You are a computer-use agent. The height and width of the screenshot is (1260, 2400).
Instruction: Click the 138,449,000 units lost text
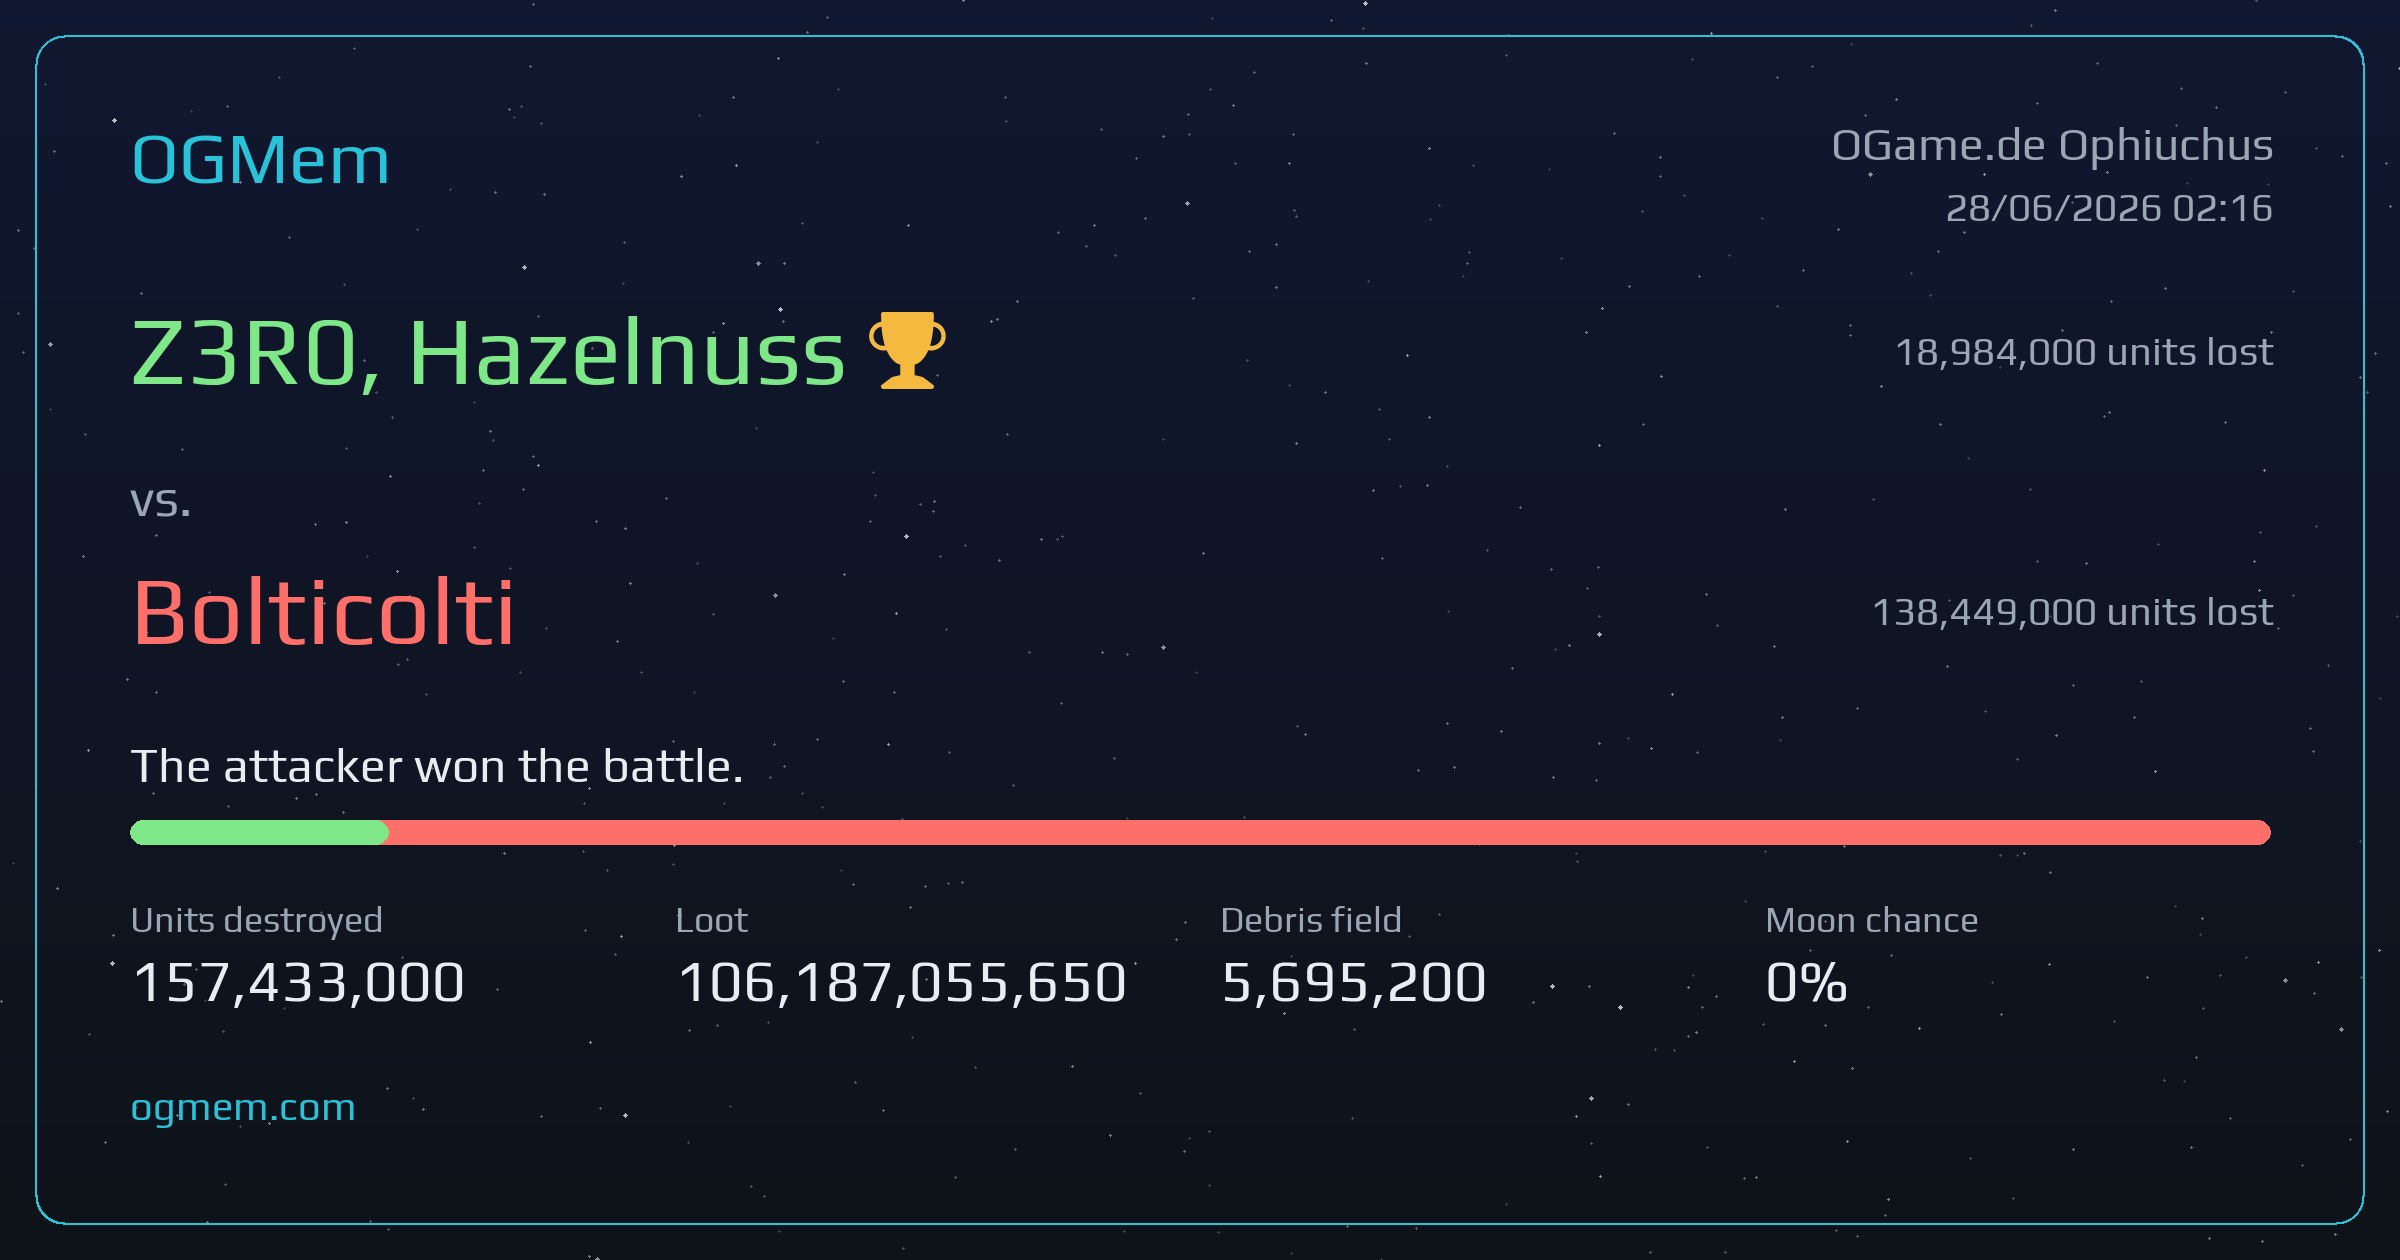tap(2072, 612)
